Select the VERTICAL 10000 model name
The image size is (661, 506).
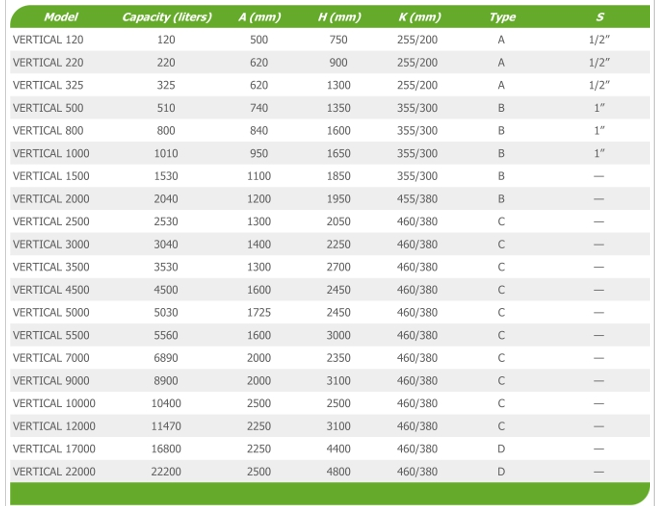(x=54, y=404)
